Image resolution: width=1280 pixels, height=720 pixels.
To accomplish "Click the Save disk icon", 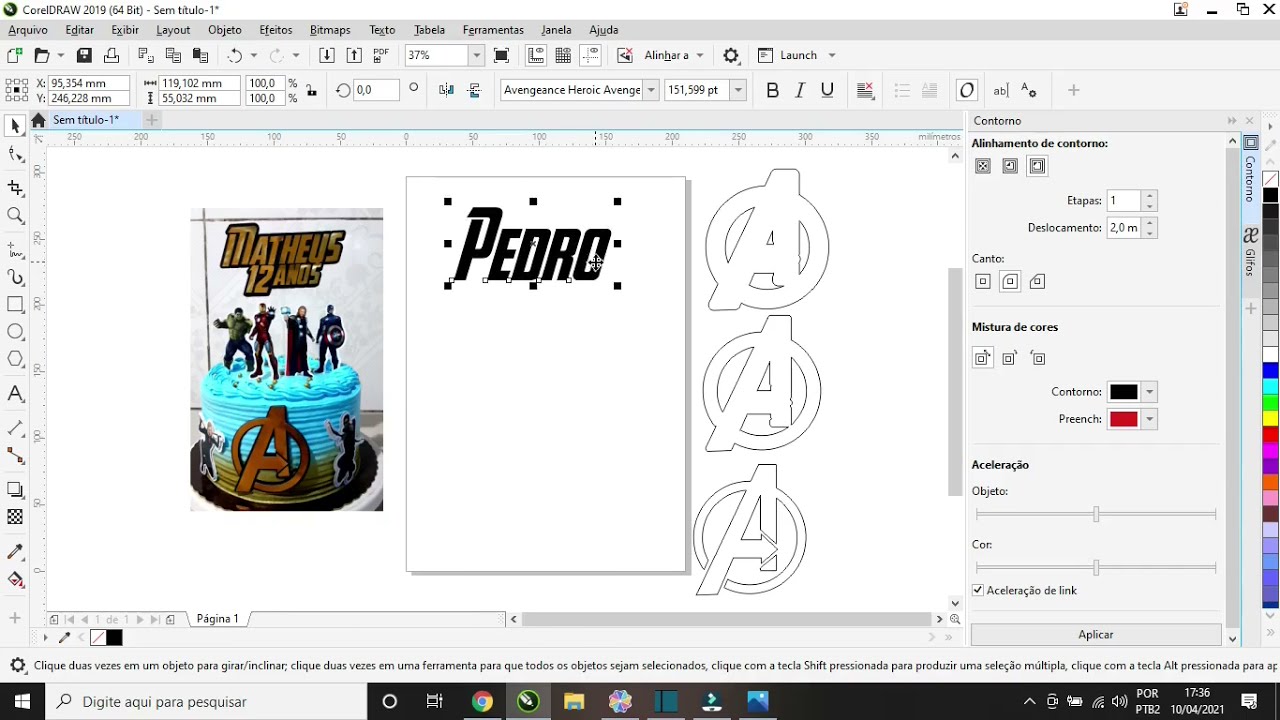I will pos(84,56).
